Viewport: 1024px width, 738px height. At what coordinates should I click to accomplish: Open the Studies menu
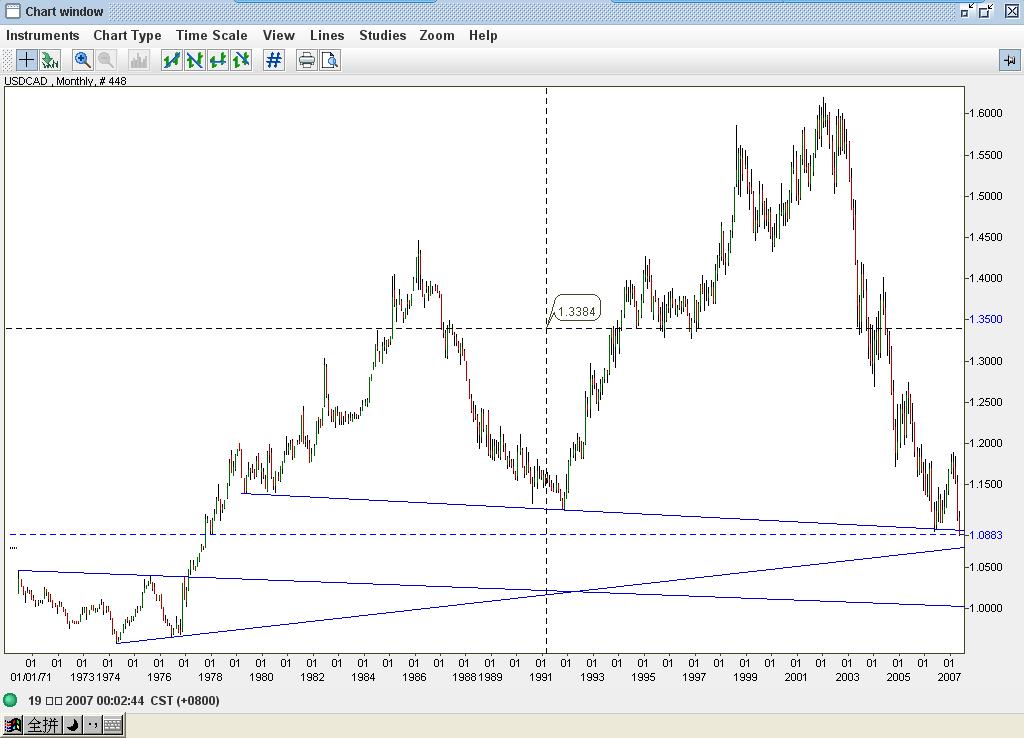[383, 35]
